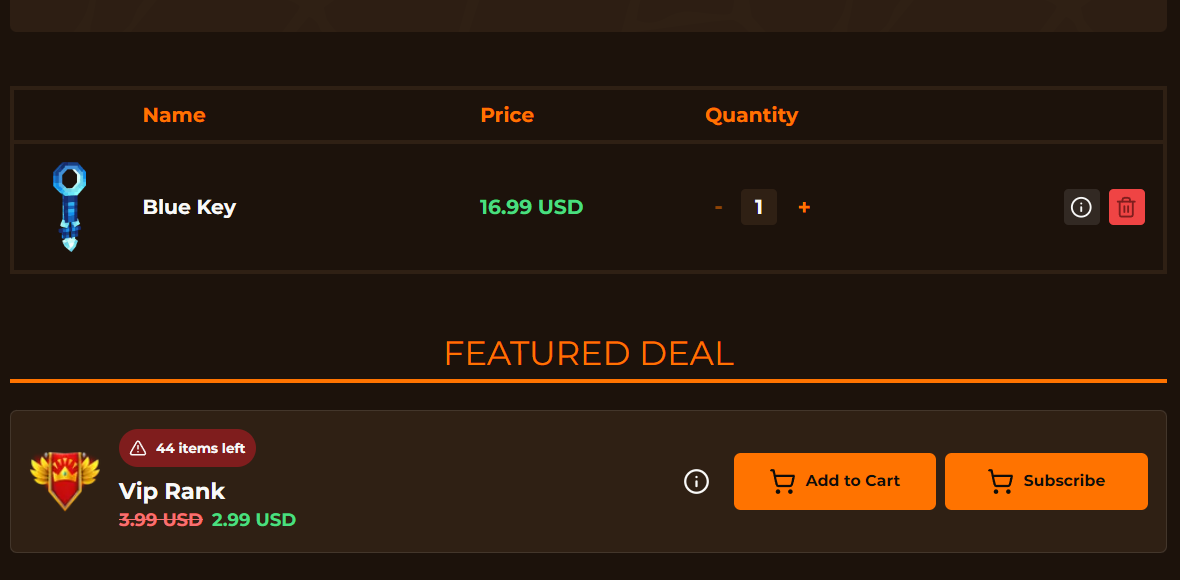
Task: Click the Vip Rank shield emblem
Action: point(65,481)
